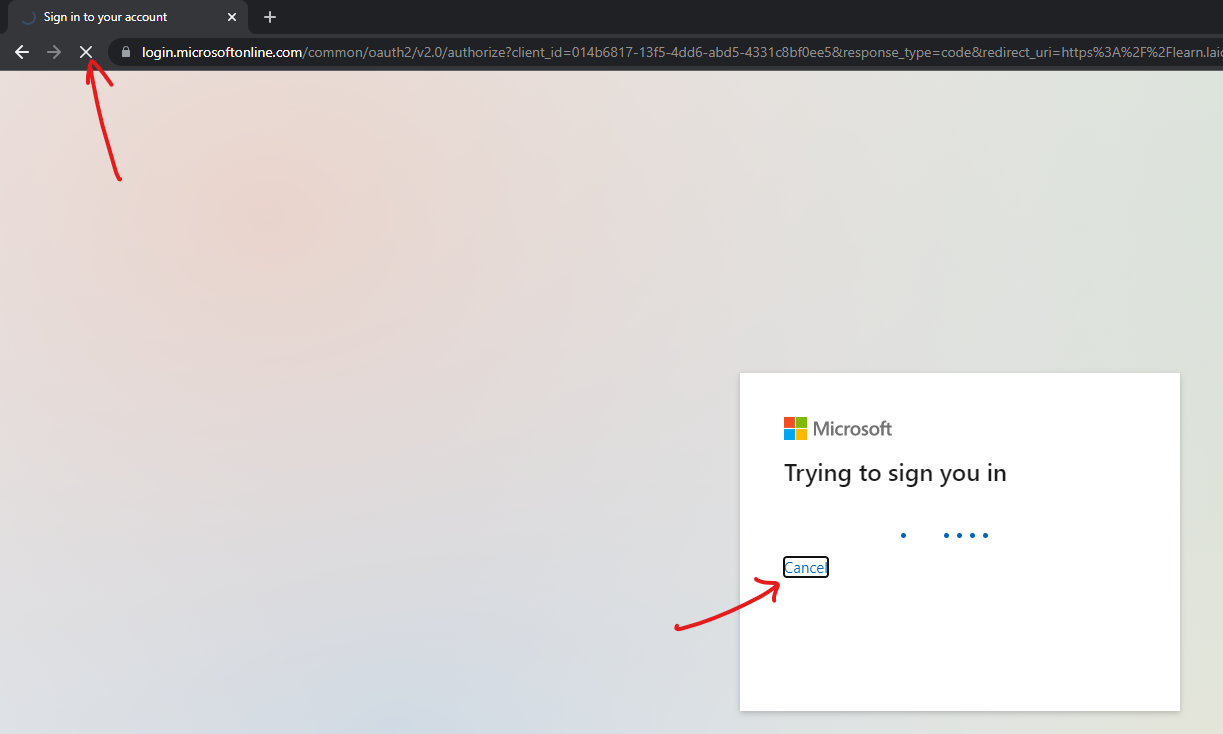Click the Microsoft four-square logo
The image size is (1223, 734).
[795, 429]
